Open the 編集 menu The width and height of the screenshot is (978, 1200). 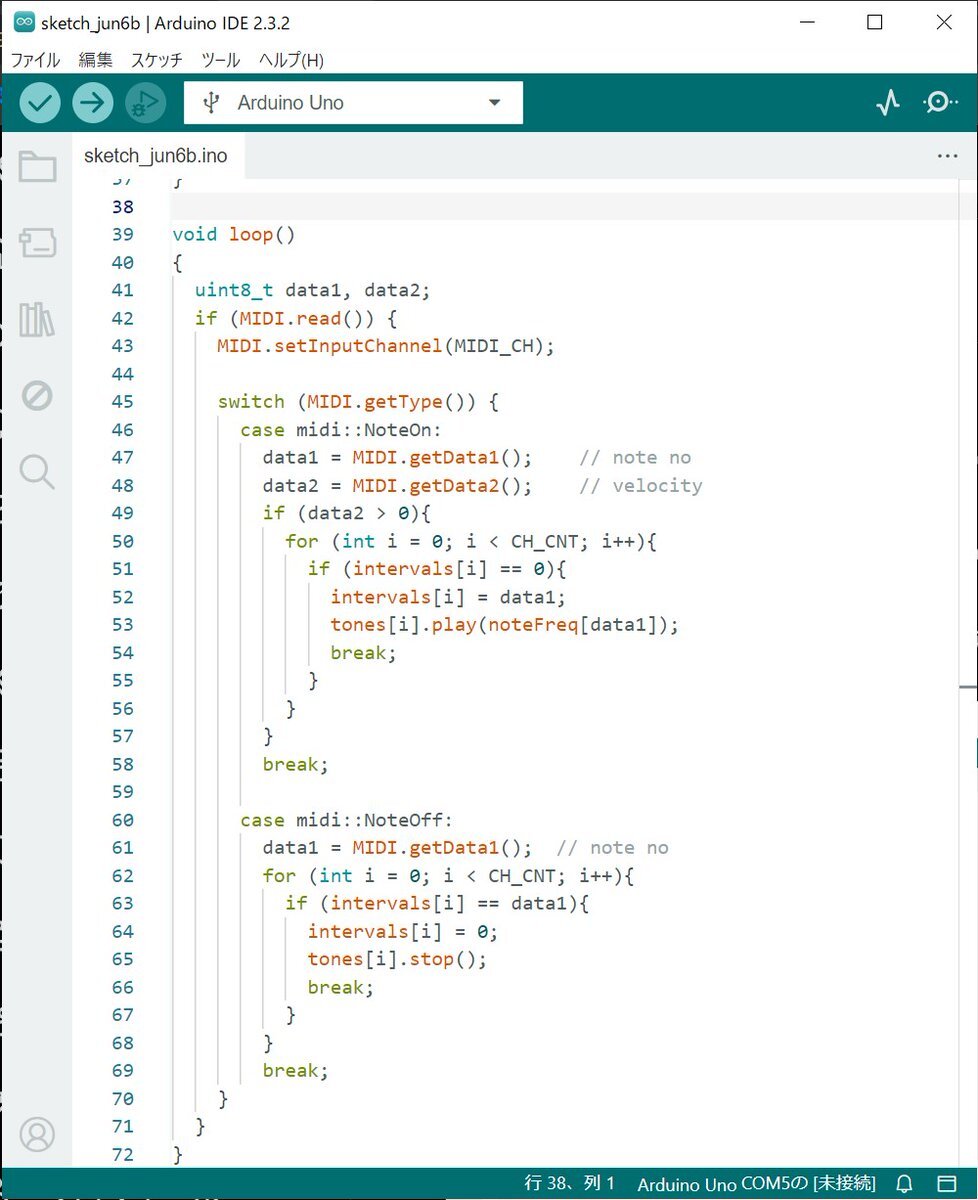pyautogui.click(x=96, y=60)
